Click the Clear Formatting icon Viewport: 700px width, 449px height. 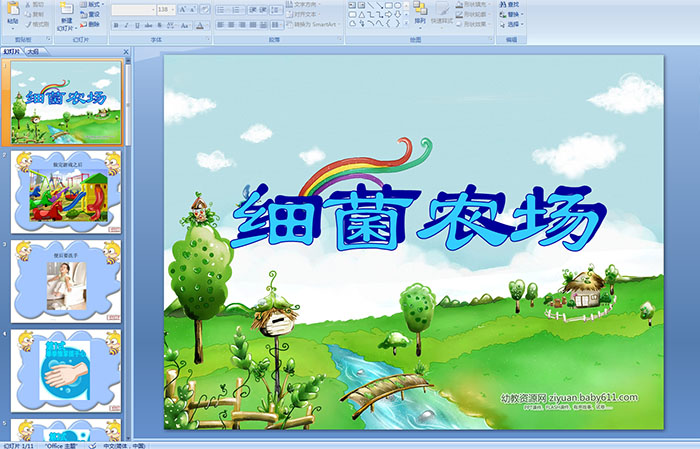tap(205, 10)
